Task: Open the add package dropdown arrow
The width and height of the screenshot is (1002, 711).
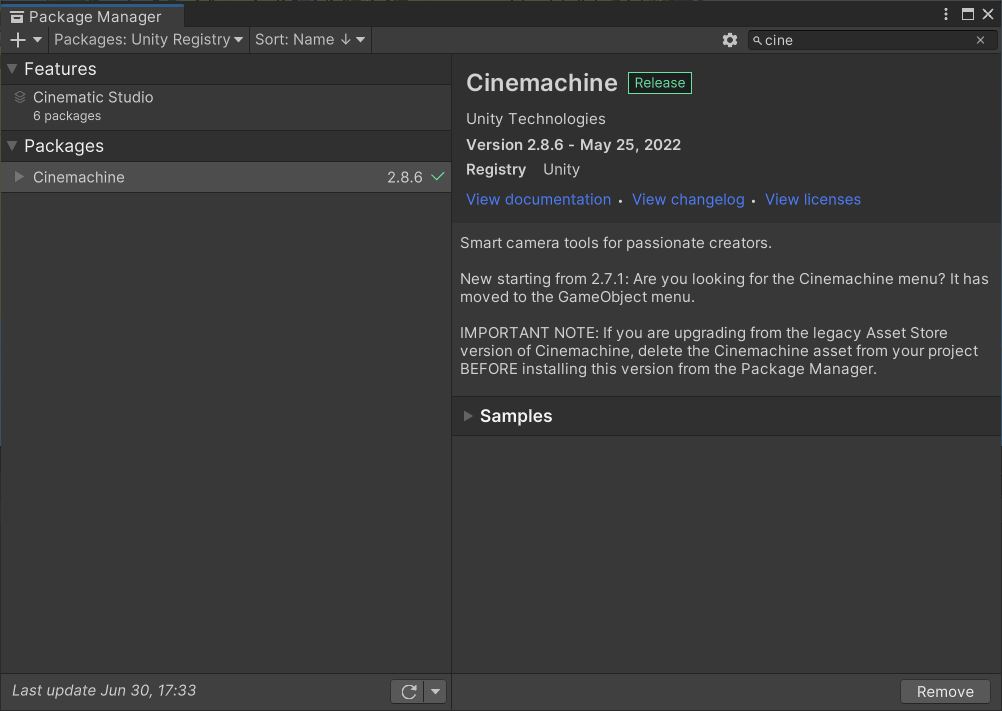Action: tap(38, 40)
